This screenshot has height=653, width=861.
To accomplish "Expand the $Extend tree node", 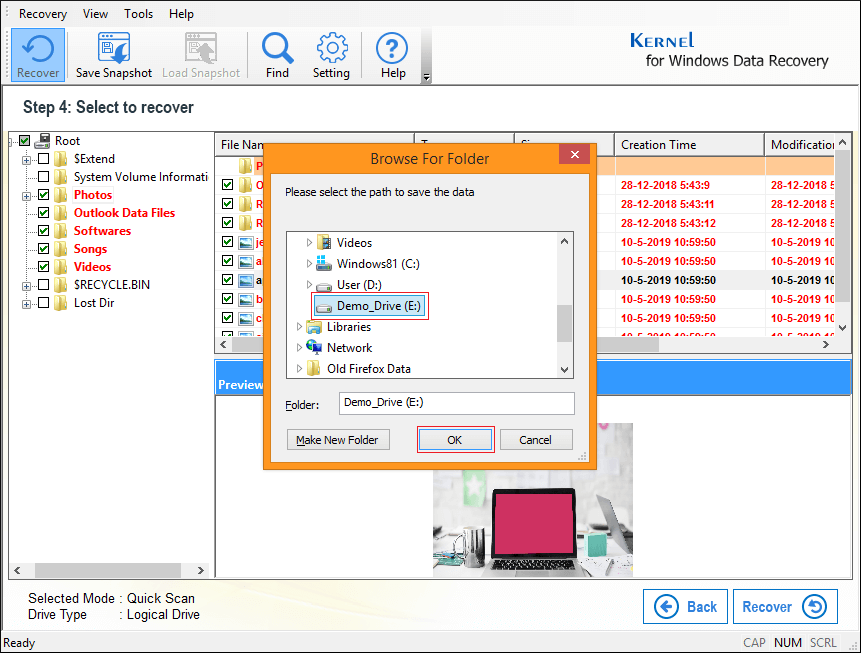I will click(26, 160).
